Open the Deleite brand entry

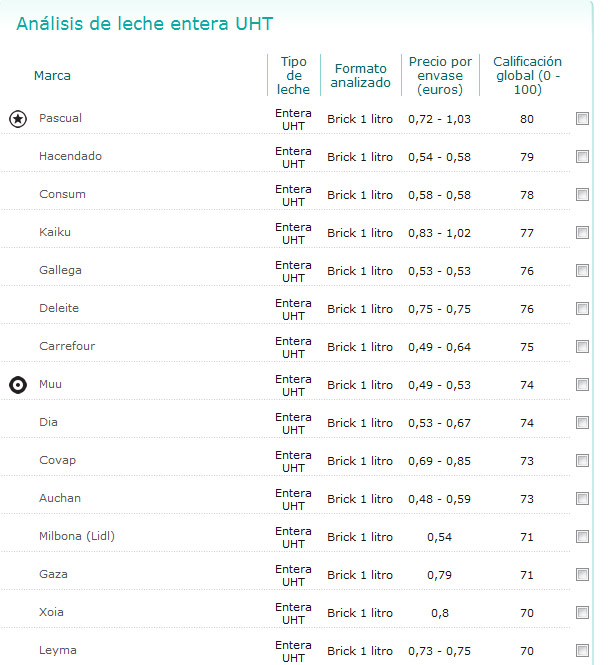click(59, 309)
